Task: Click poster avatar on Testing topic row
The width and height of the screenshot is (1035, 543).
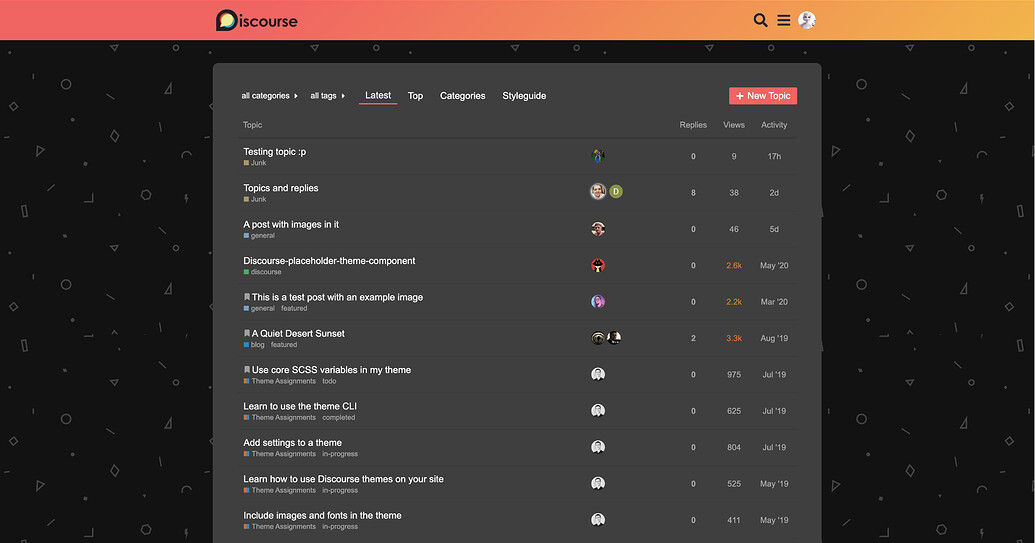Action: click(598, 156)
